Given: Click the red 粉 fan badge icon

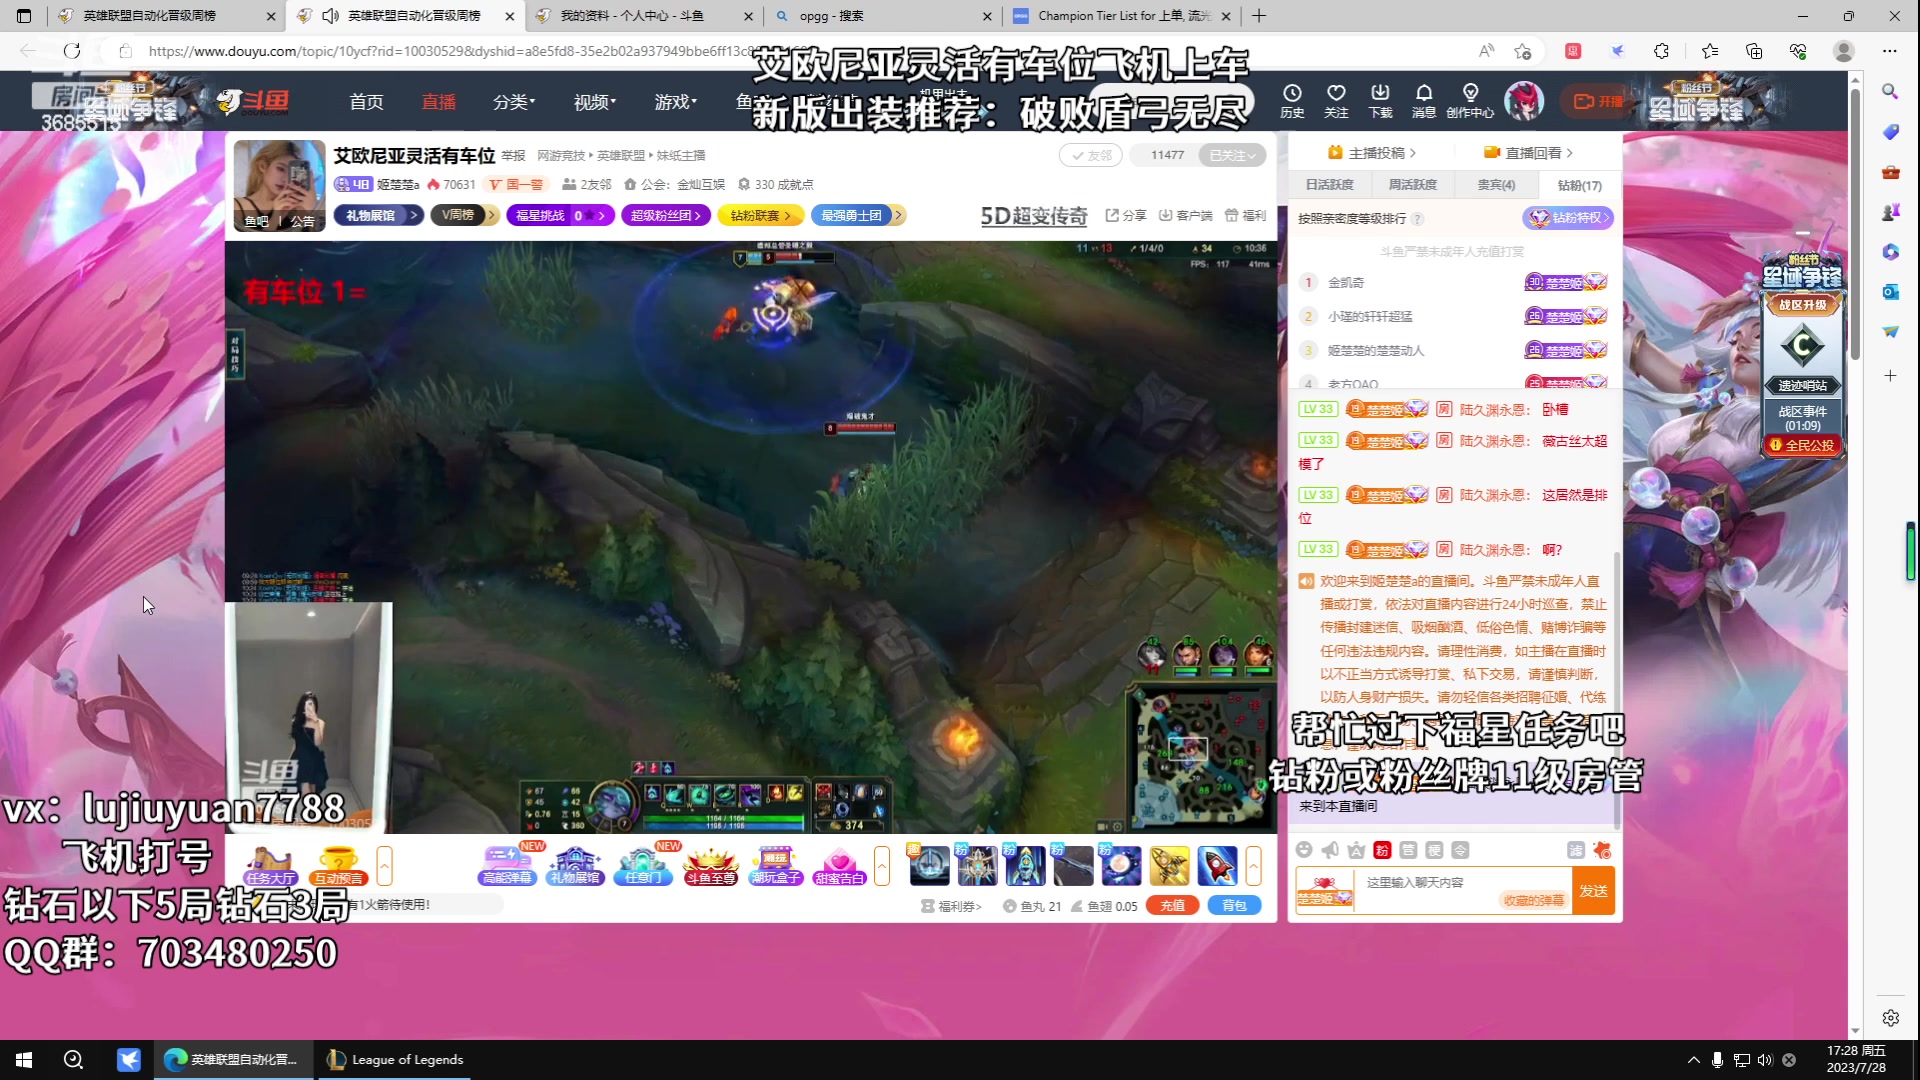Looking at the screenshot, I should coord(1382,850).
